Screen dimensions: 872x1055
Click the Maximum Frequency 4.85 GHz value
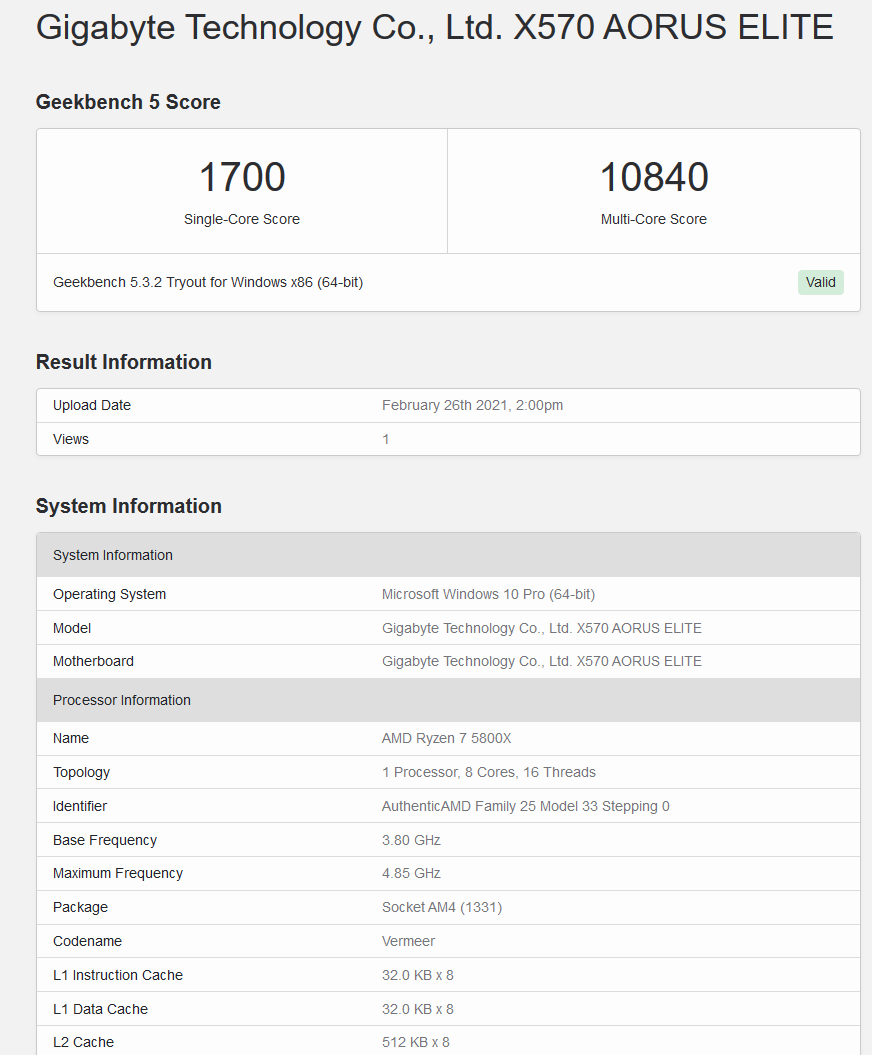point(411,873)
